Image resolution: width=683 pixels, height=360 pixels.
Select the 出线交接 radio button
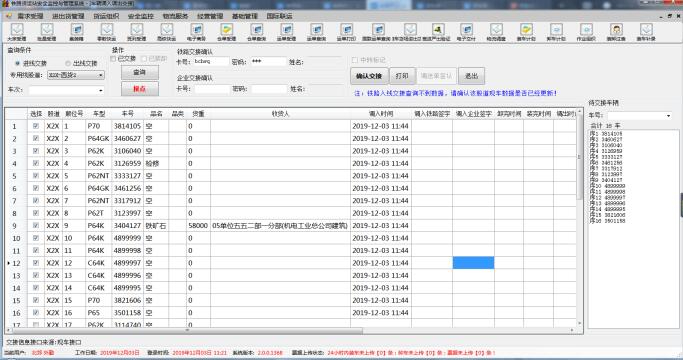tap(68, 64)
